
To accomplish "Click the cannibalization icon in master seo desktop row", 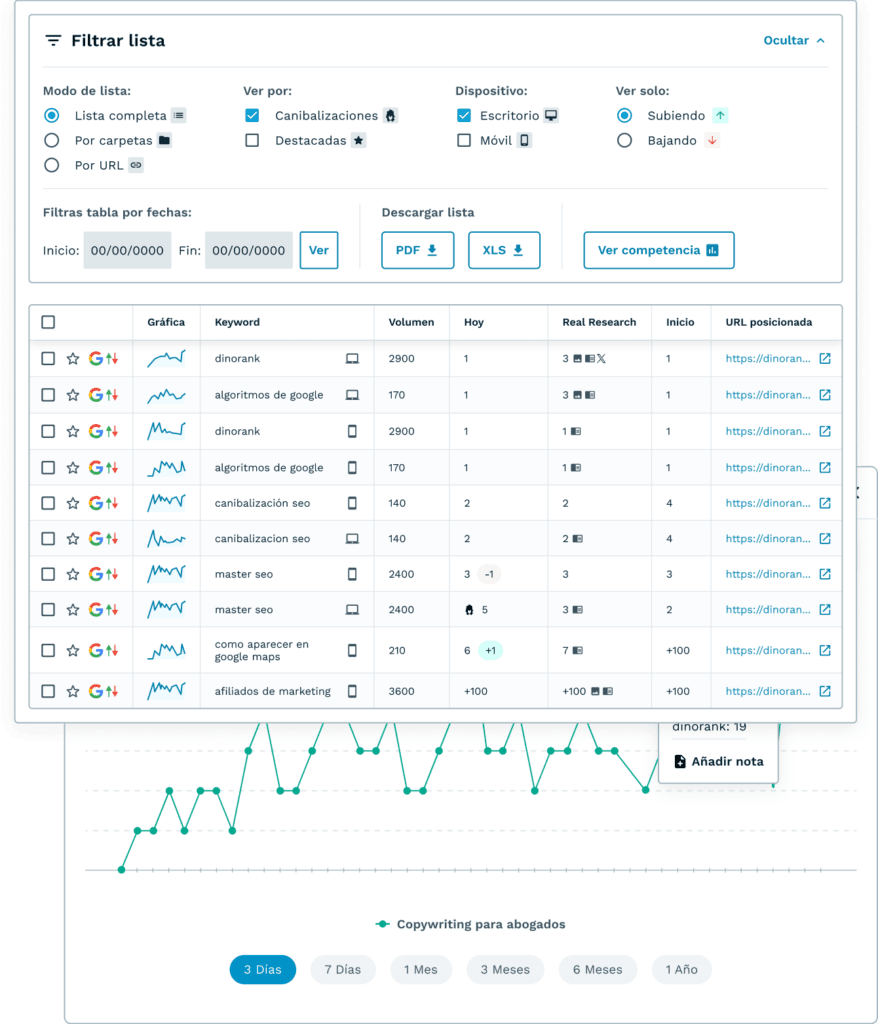I will (x=469, y=610).
